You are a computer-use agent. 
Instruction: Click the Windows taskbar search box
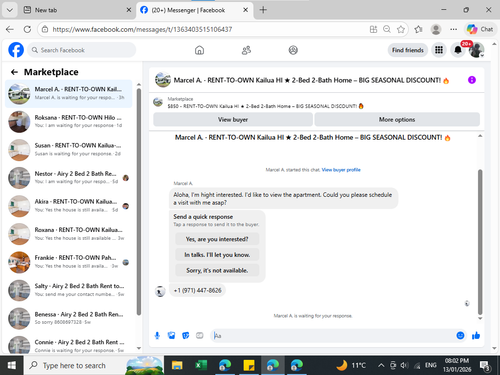94,365
